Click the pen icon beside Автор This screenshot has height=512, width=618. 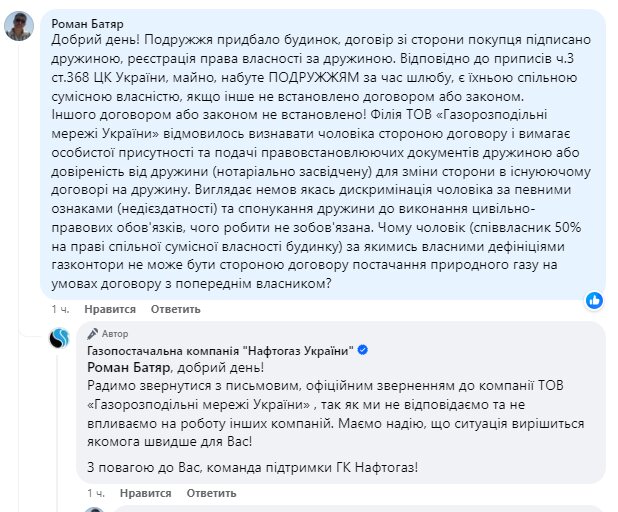[92, 334]
